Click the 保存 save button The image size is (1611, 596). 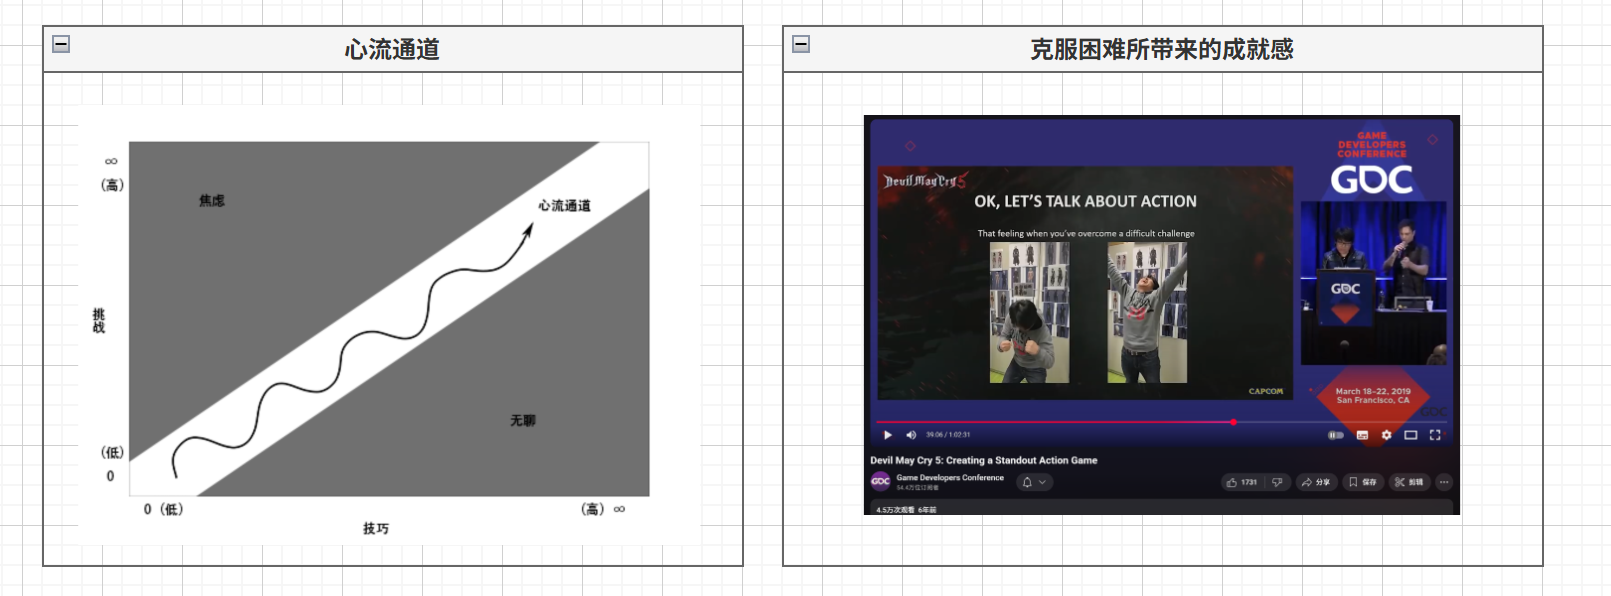click(1362, 482)
